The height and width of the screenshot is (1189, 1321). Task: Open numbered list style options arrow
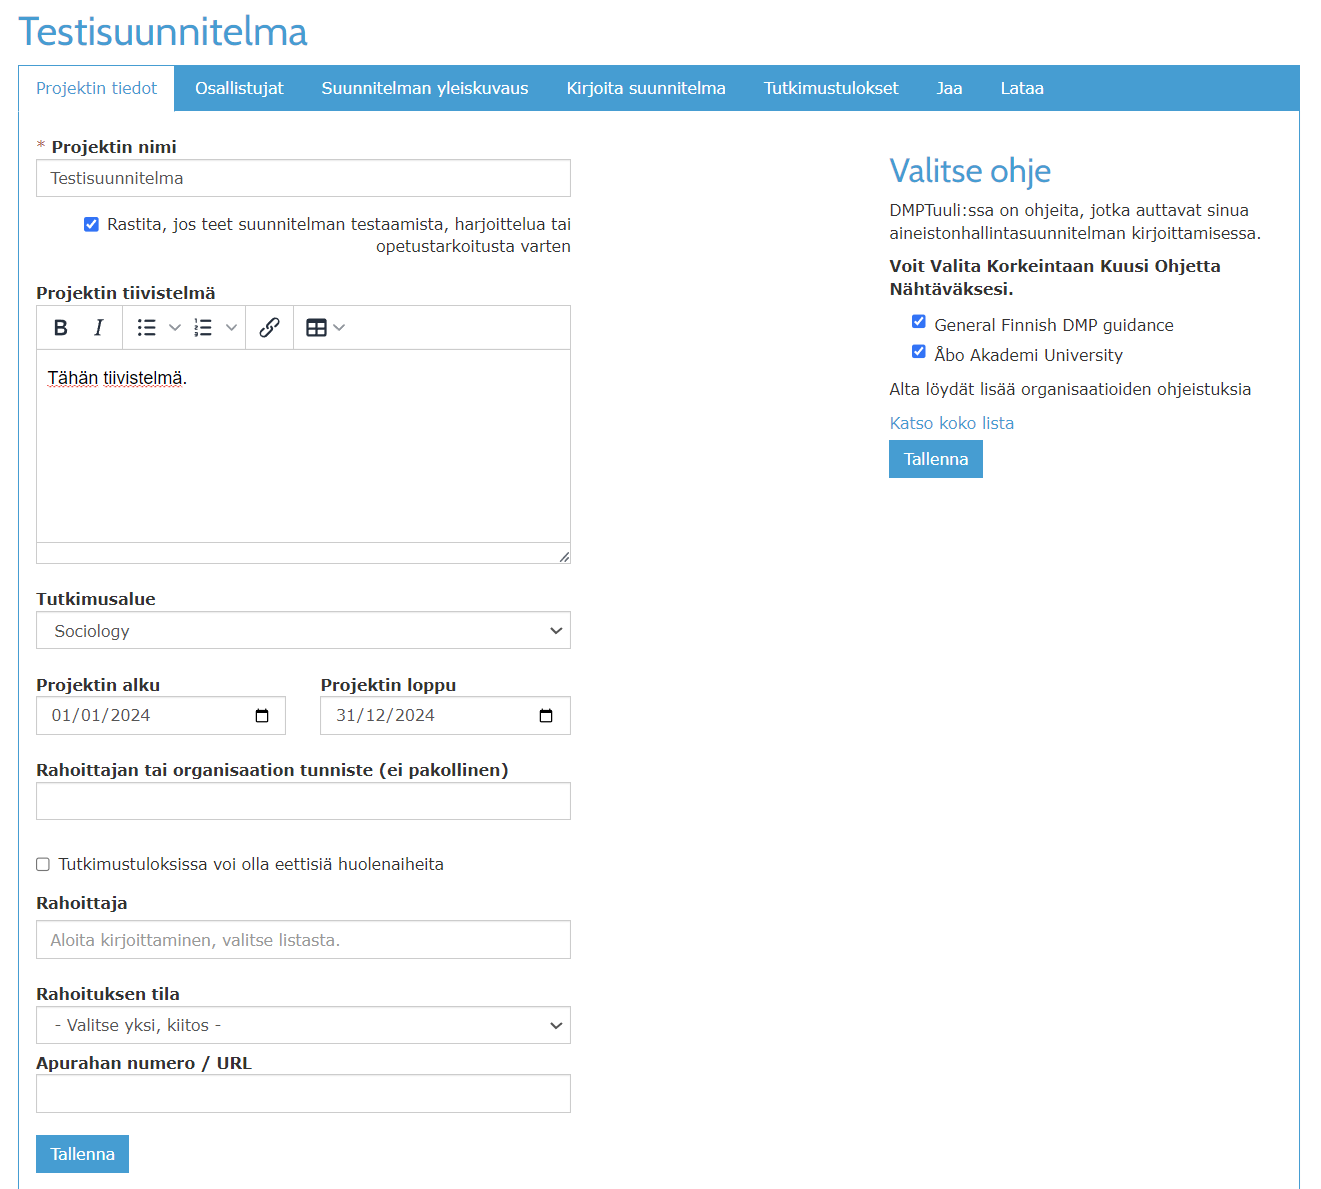(x=231, y=328)
